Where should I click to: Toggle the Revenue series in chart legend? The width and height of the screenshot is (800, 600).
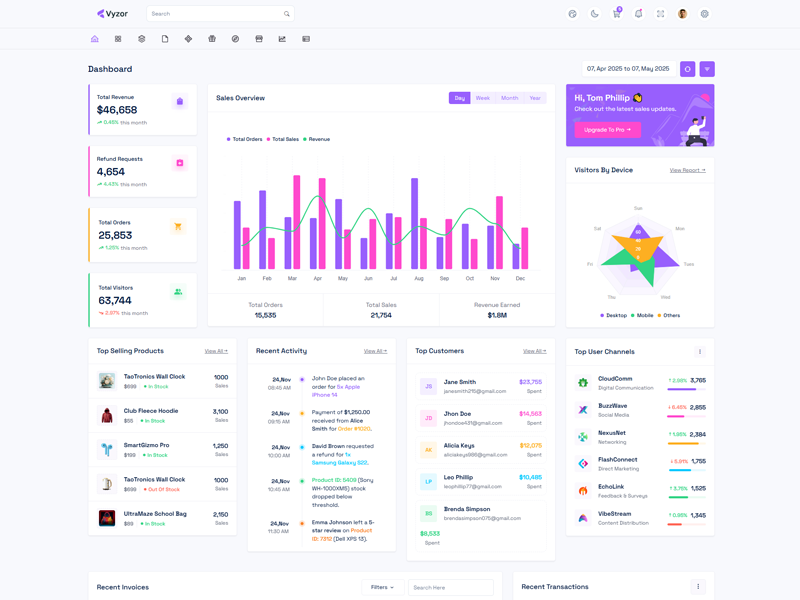(318, 139)
